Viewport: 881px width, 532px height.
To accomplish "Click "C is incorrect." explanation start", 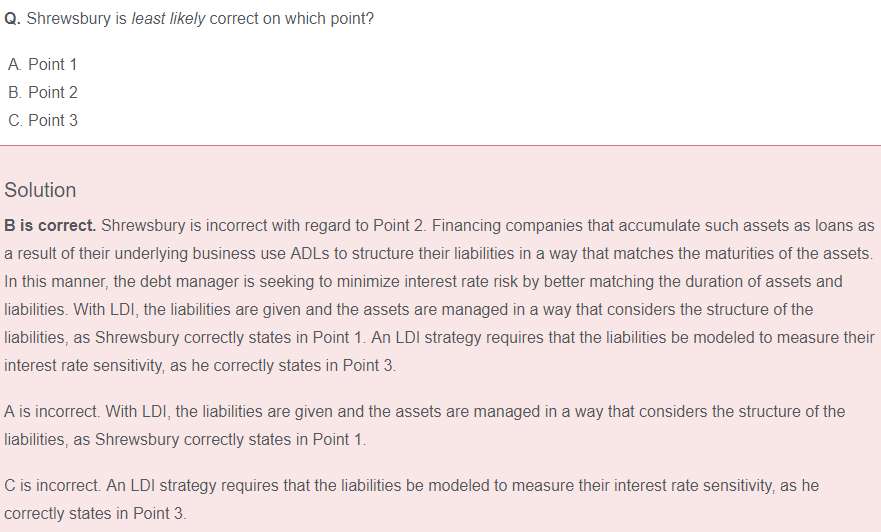I will click(51, 485).
